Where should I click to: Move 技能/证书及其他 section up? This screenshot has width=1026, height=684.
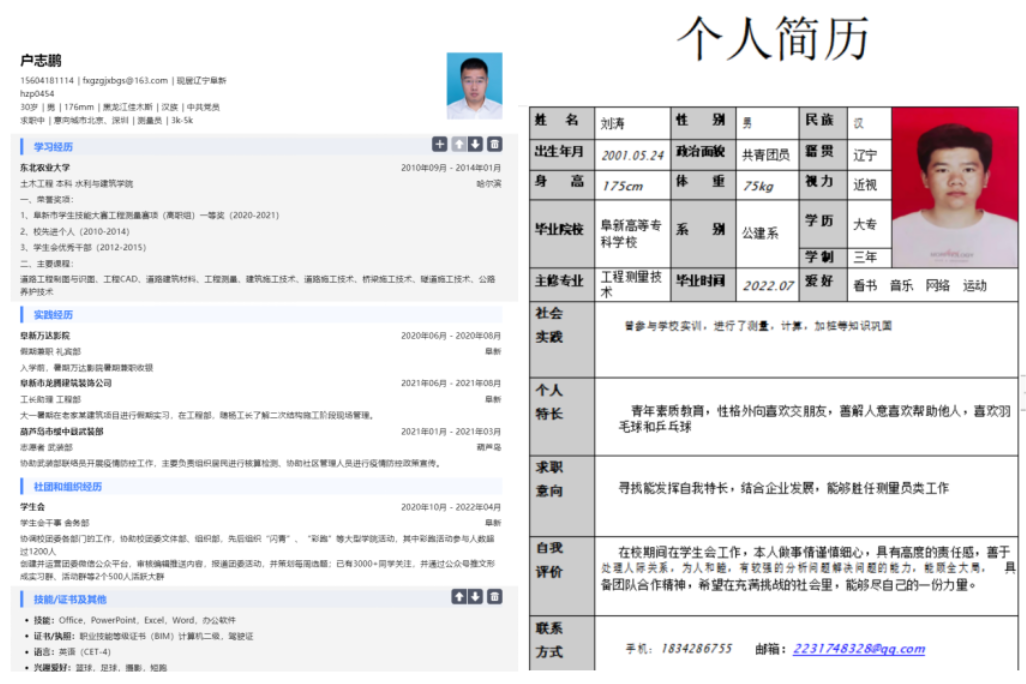point(459,597)
